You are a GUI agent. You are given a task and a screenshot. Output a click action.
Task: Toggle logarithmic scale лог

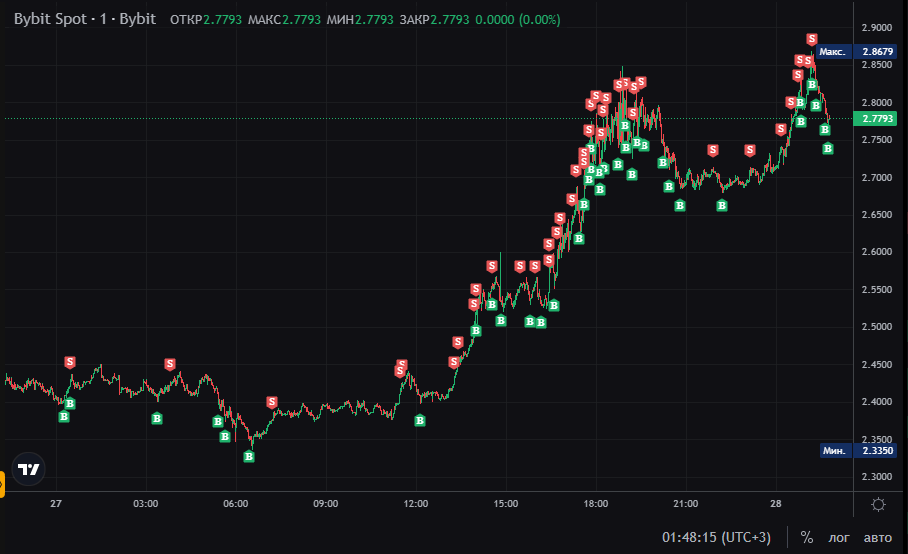[x=839, y=538]
